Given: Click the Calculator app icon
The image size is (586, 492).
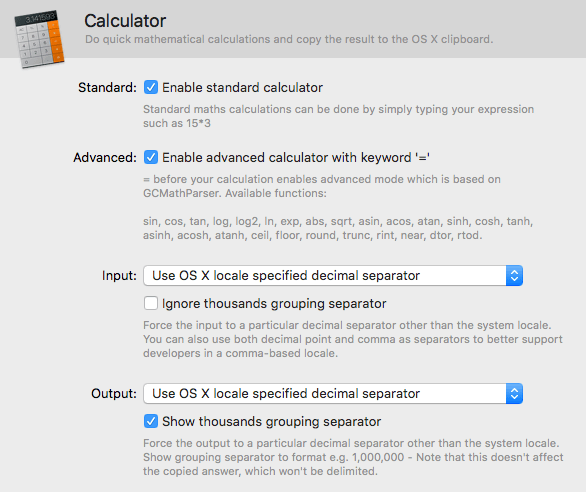Looking at the screenshot, I should point(39,39).
